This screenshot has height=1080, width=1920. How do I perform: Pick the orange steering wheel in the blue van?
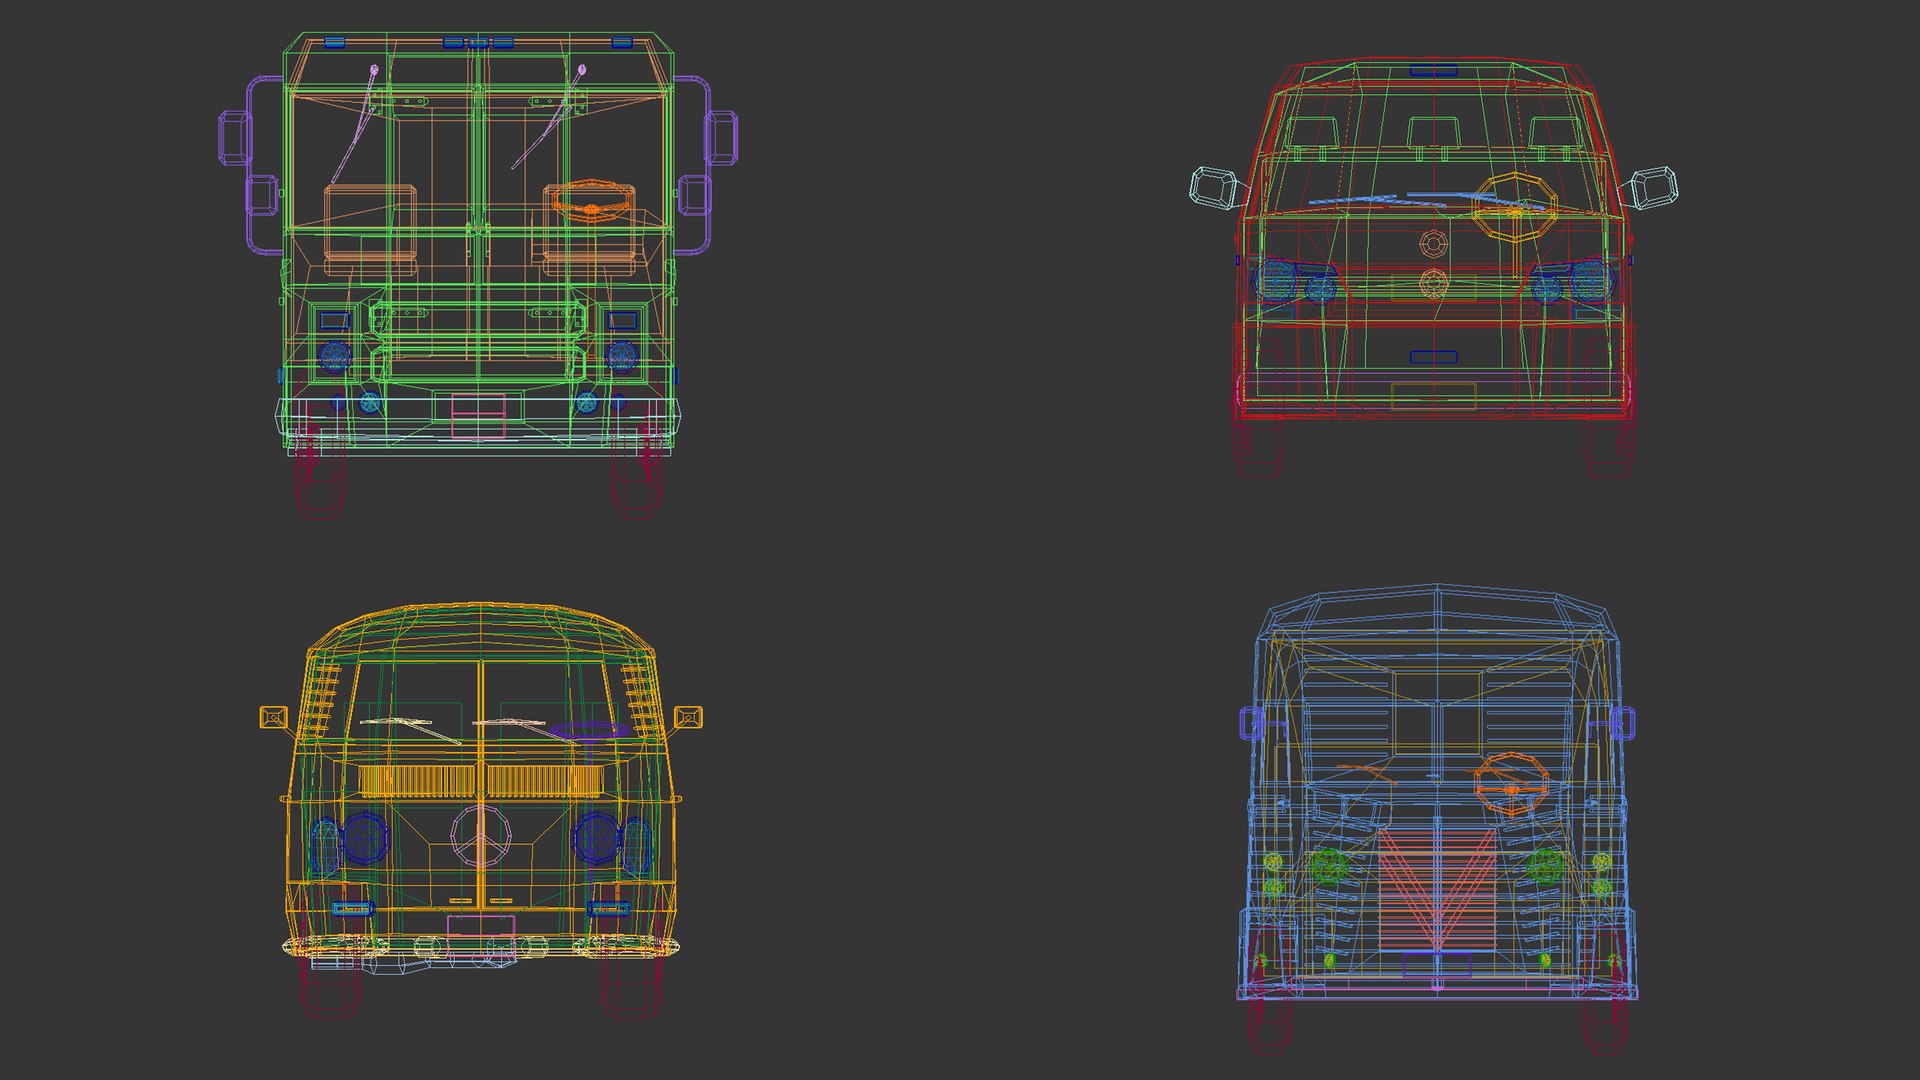(x=1511, y=783)
